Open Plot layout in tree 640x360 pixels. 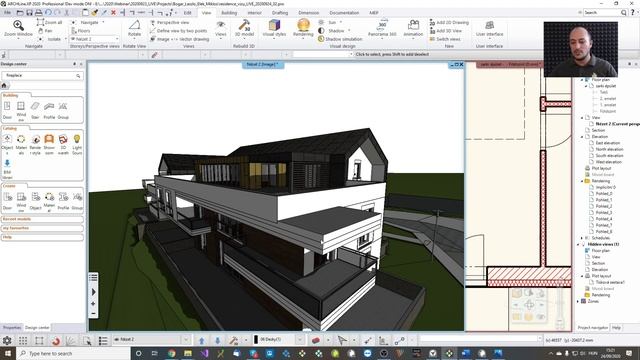click(x=601, y=168)
